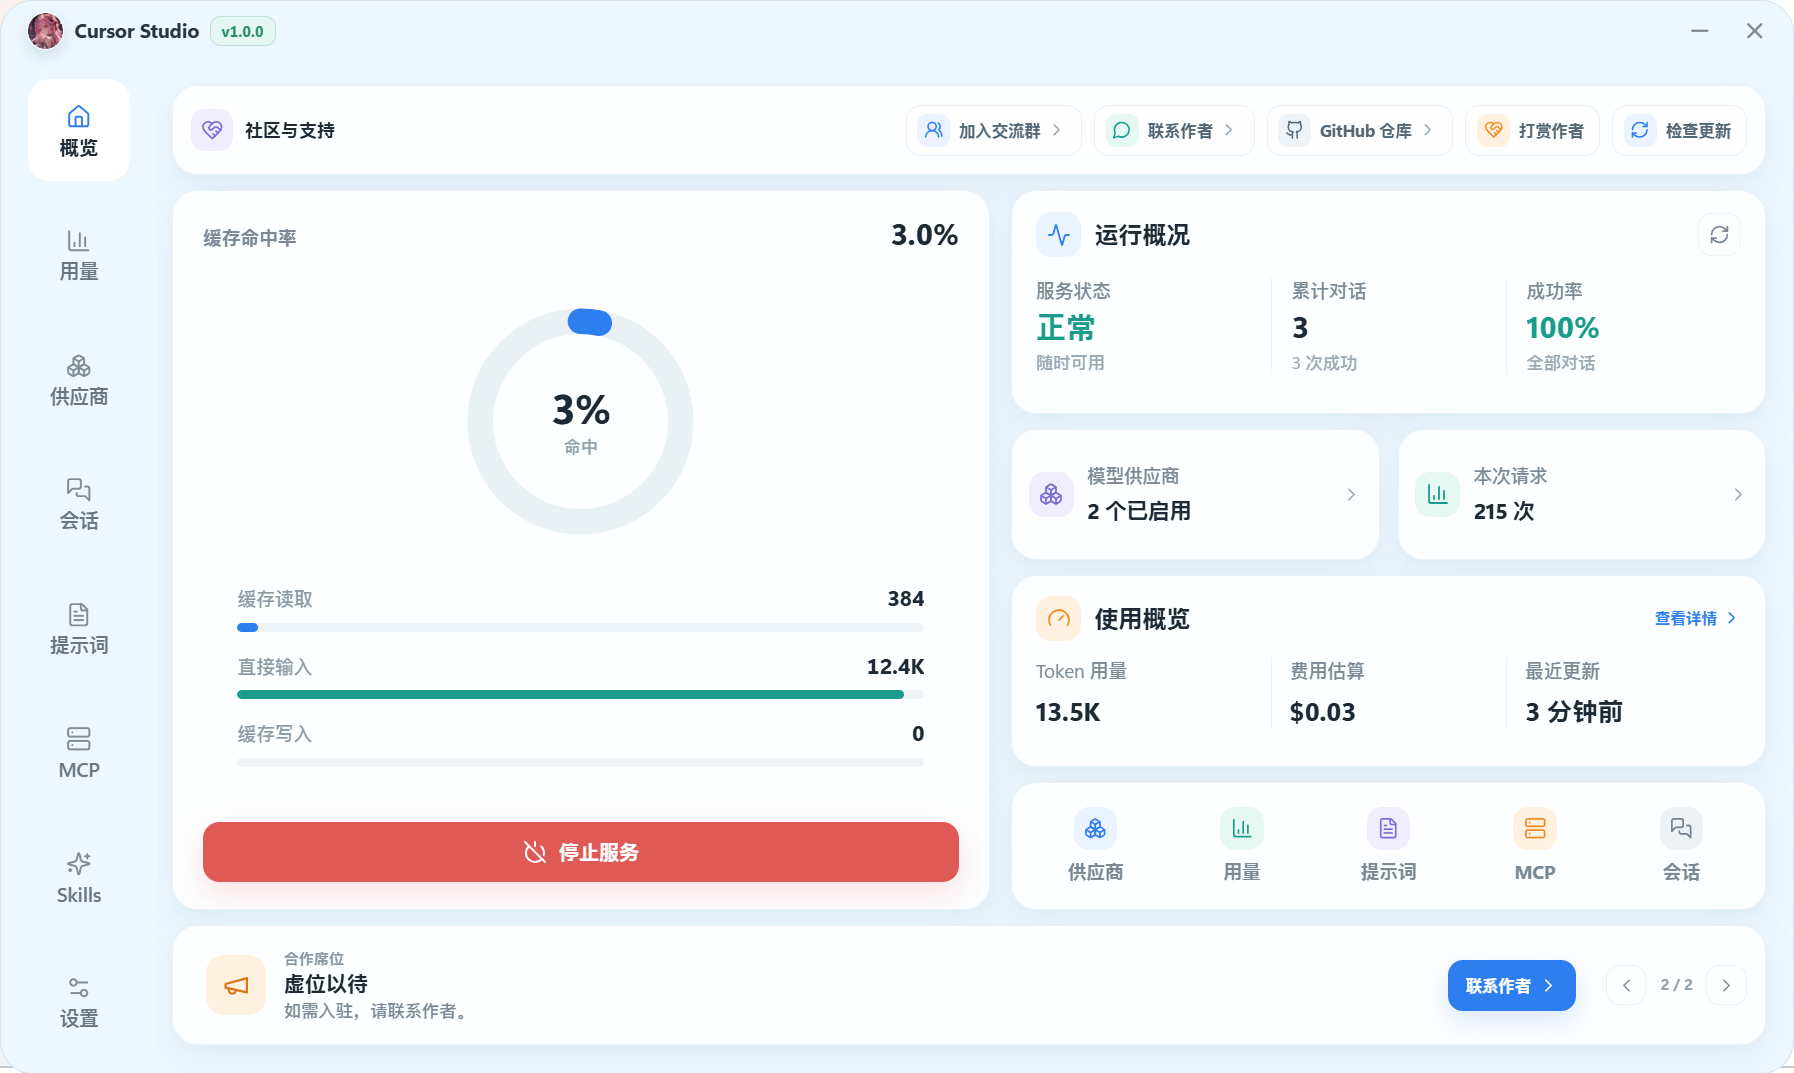1794x1073 pixels.
Task: Click the red 停止服务 button
Action: point(581,852)
